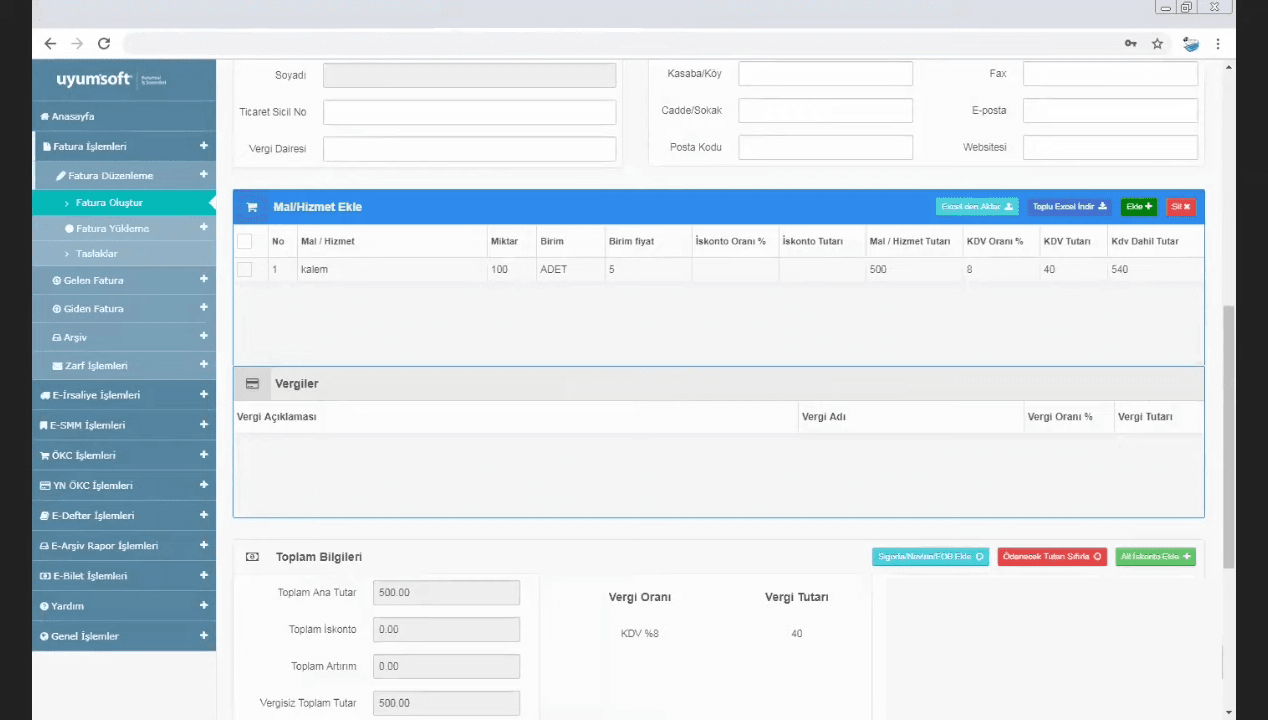Click the shopping cart icon in Mal/Hizmet Ekle
This screenshot has width=1268, height=720.
point(252,207)
